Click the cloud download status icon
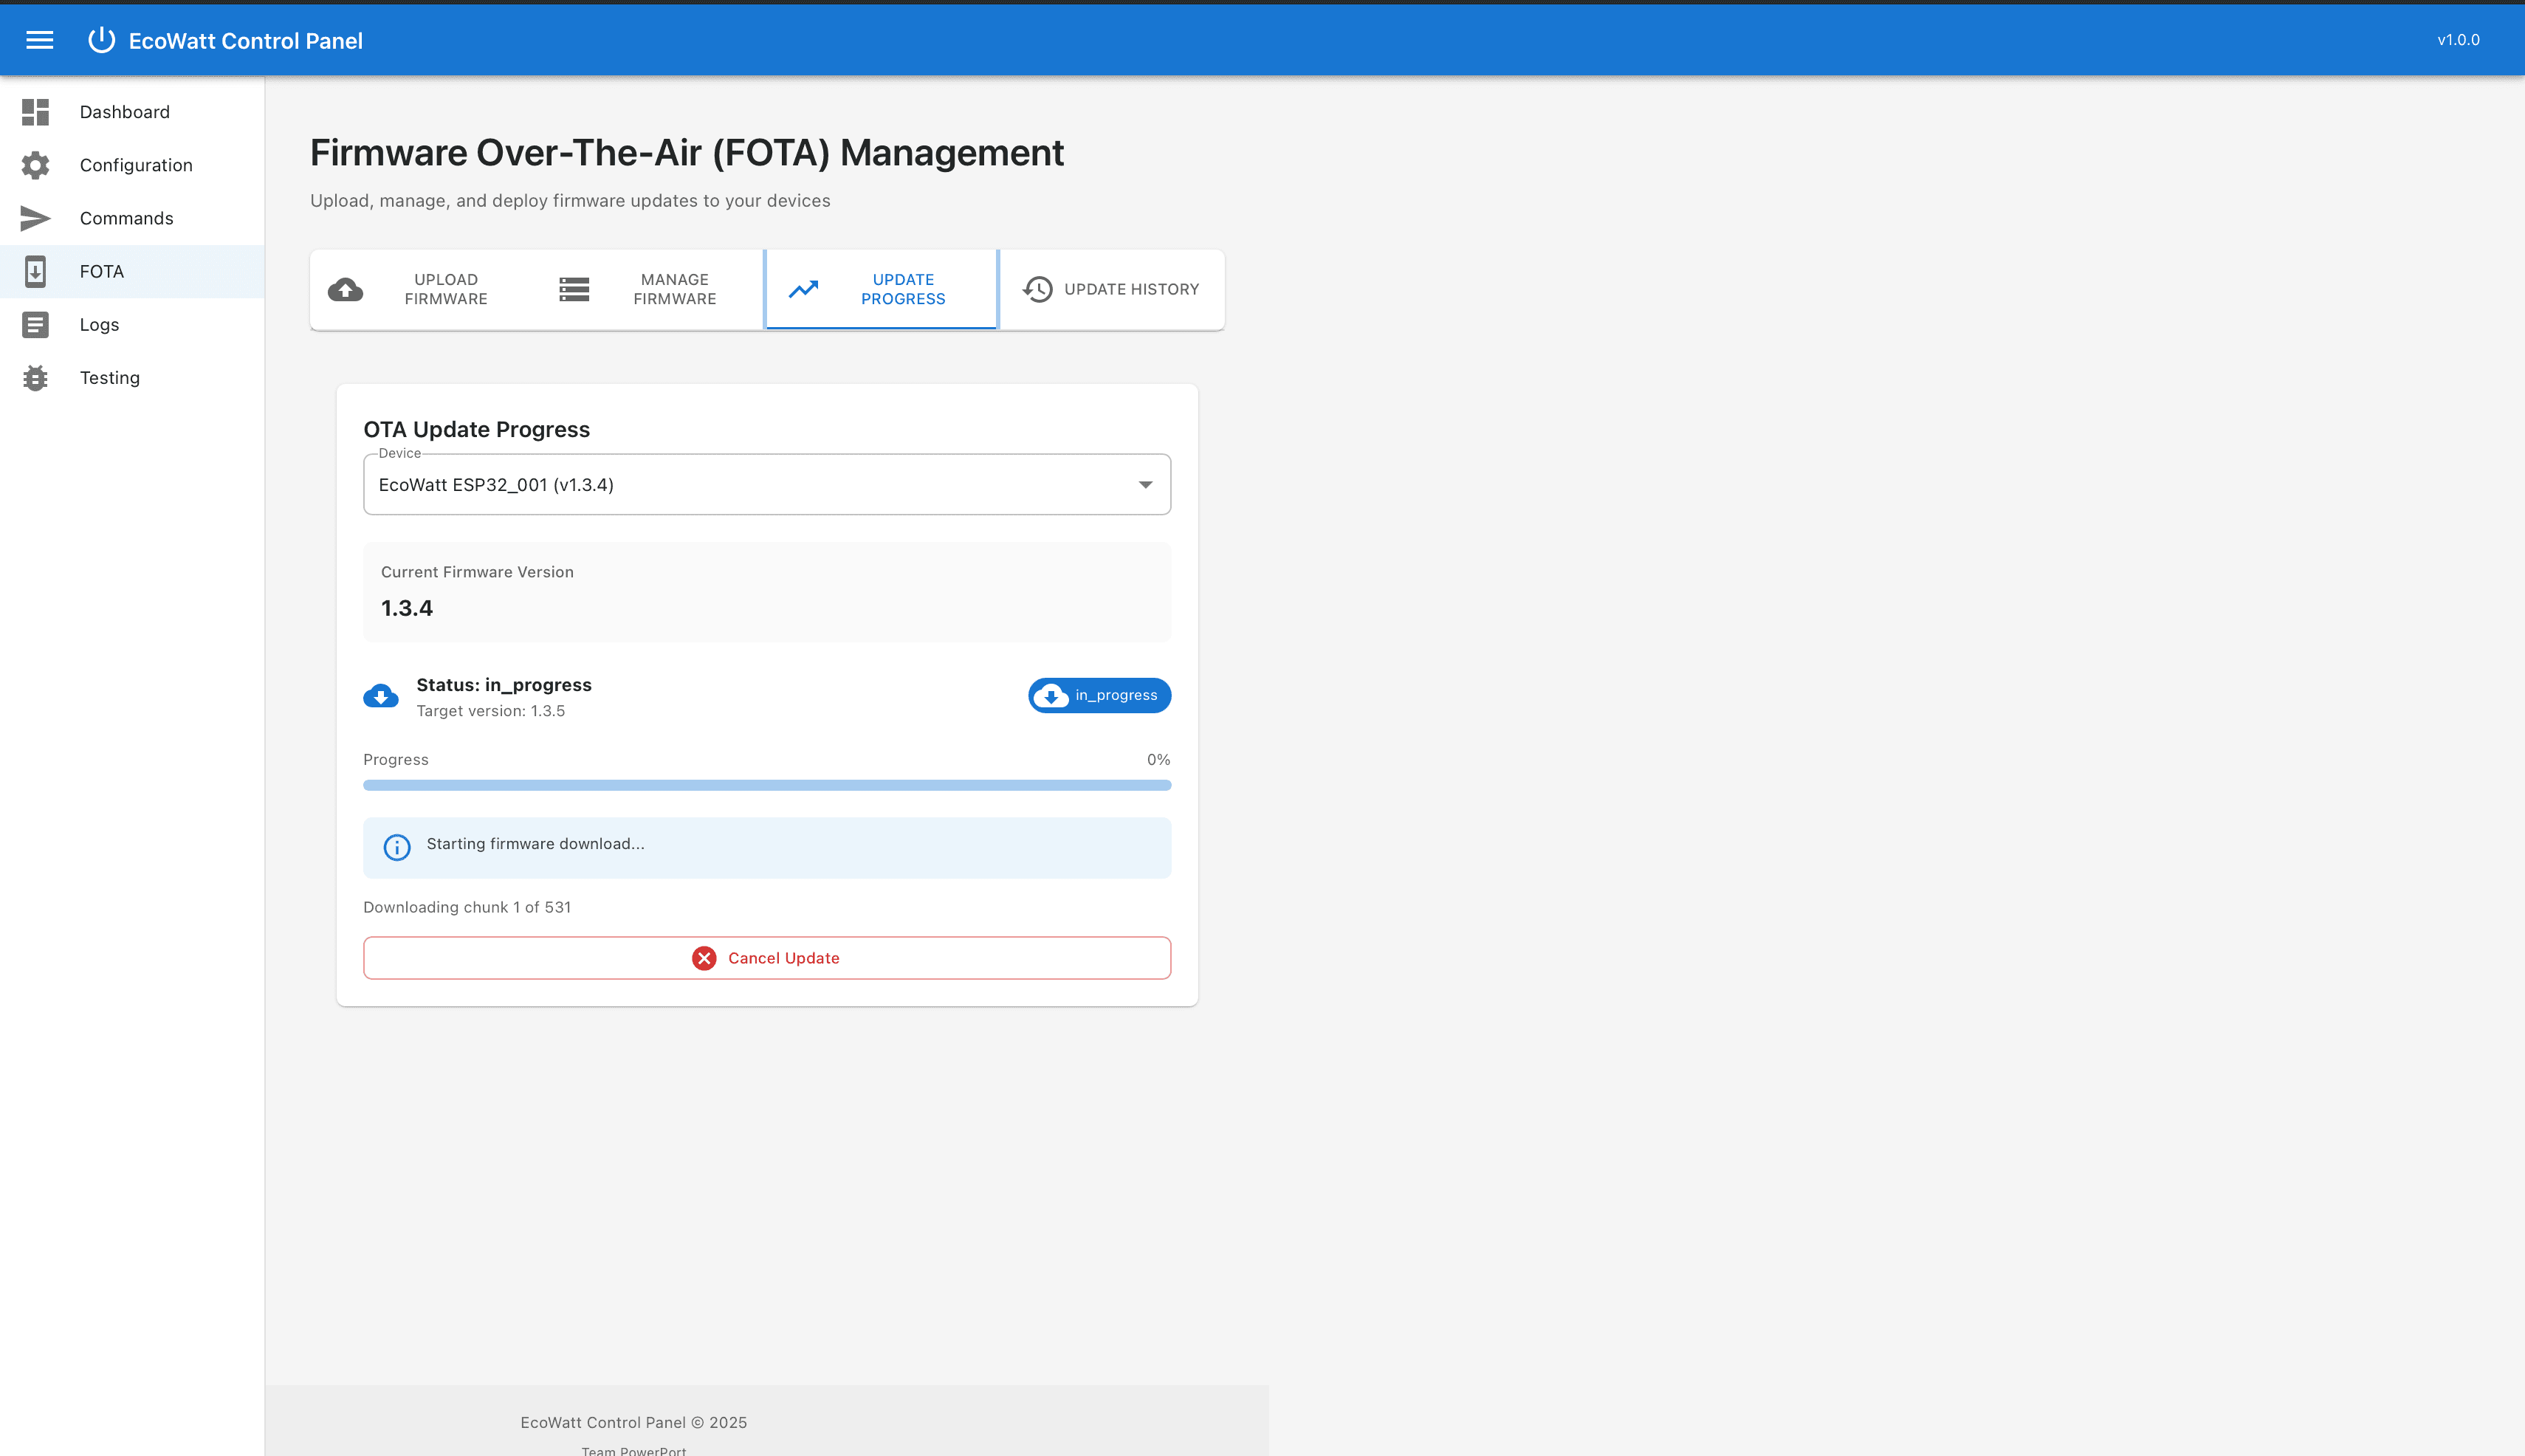 tap(380, 696)
